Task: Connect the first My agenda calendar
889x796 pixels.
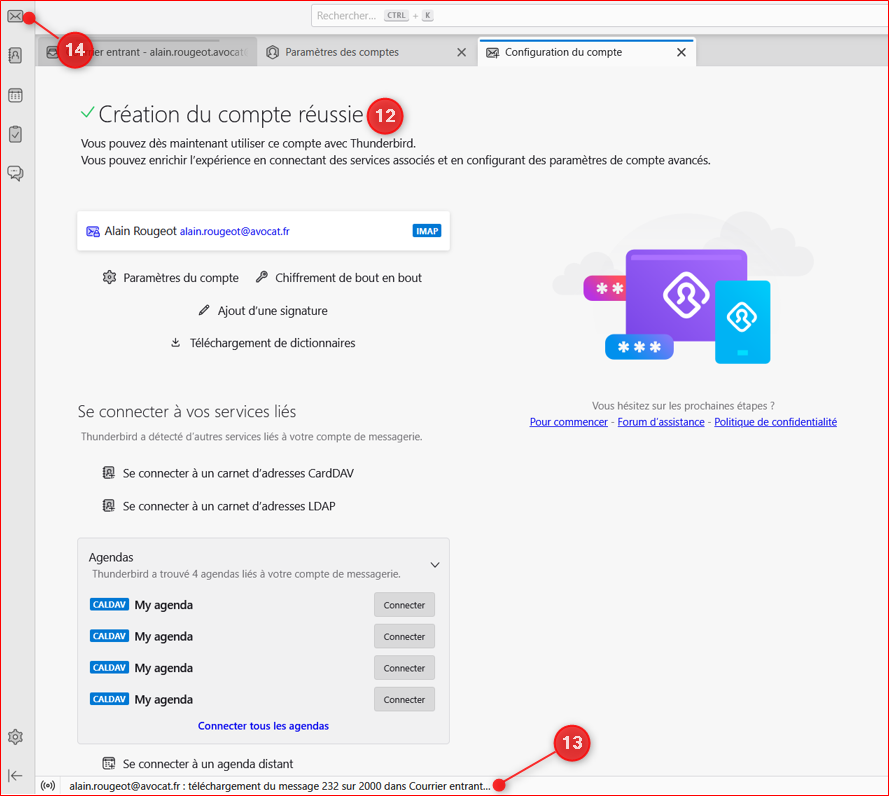Action: (404, 605)
